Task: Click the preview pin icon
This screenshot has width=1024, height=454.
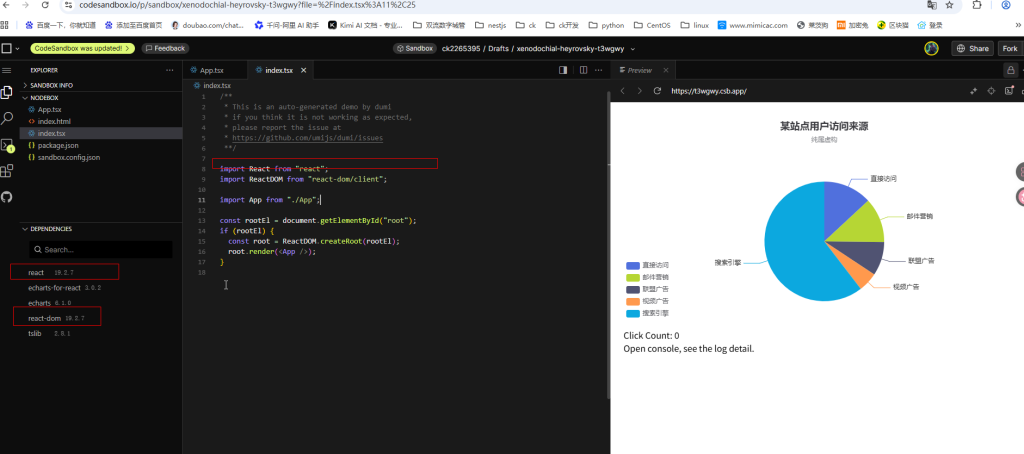Action: click(973, 91)
